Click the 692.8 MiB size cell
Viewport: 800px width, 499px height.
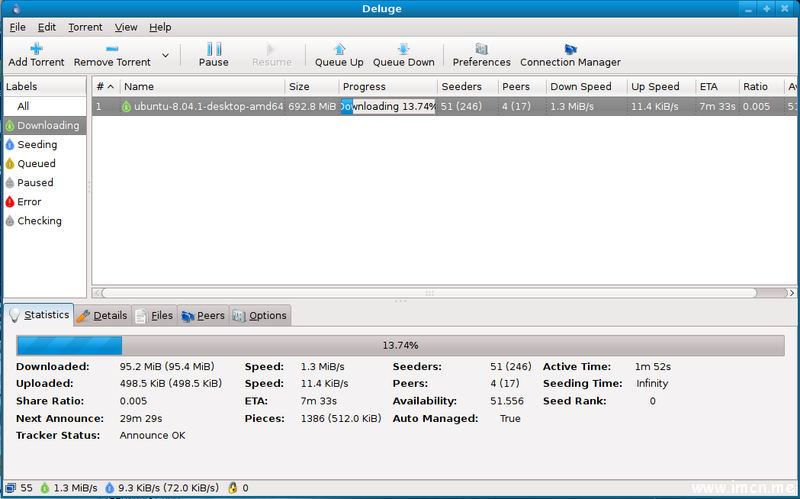coord(312,106)
